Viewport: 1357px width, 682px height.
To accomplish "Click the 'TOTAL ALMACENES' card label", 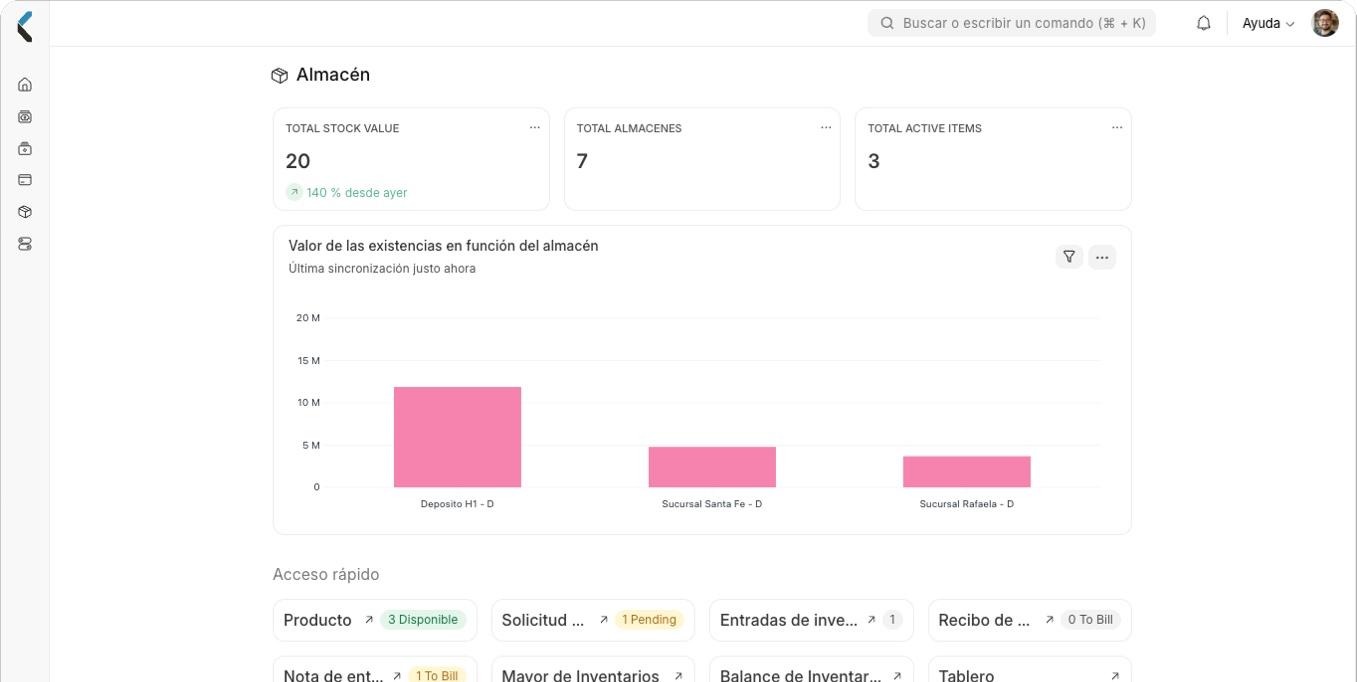I will pos(629,128).
